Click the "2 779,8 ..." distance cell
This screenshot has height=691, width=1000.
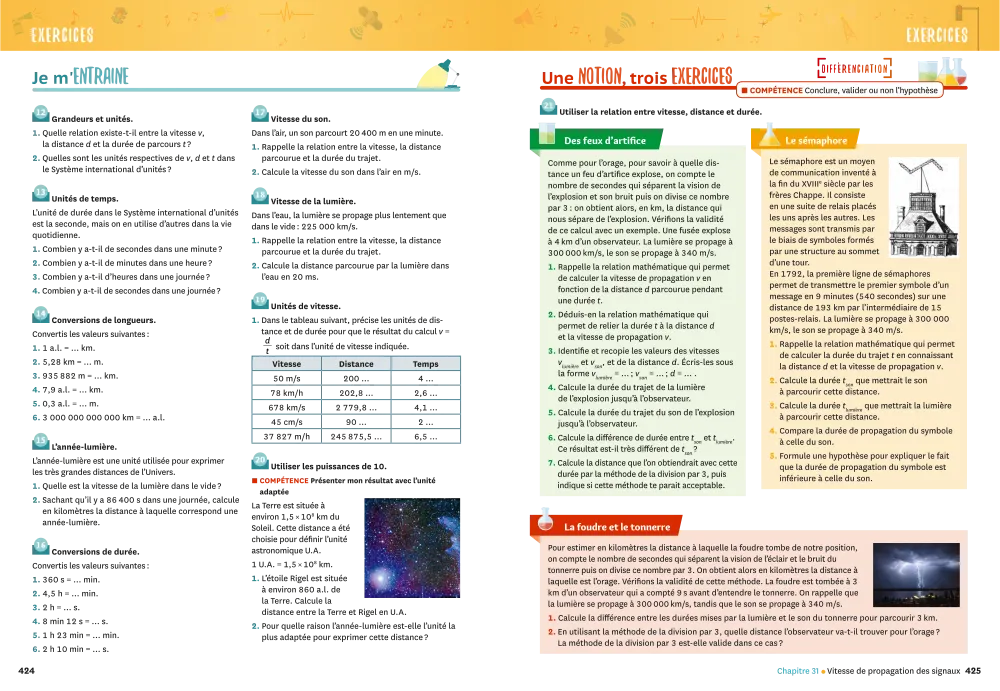[x=356, y=408]
